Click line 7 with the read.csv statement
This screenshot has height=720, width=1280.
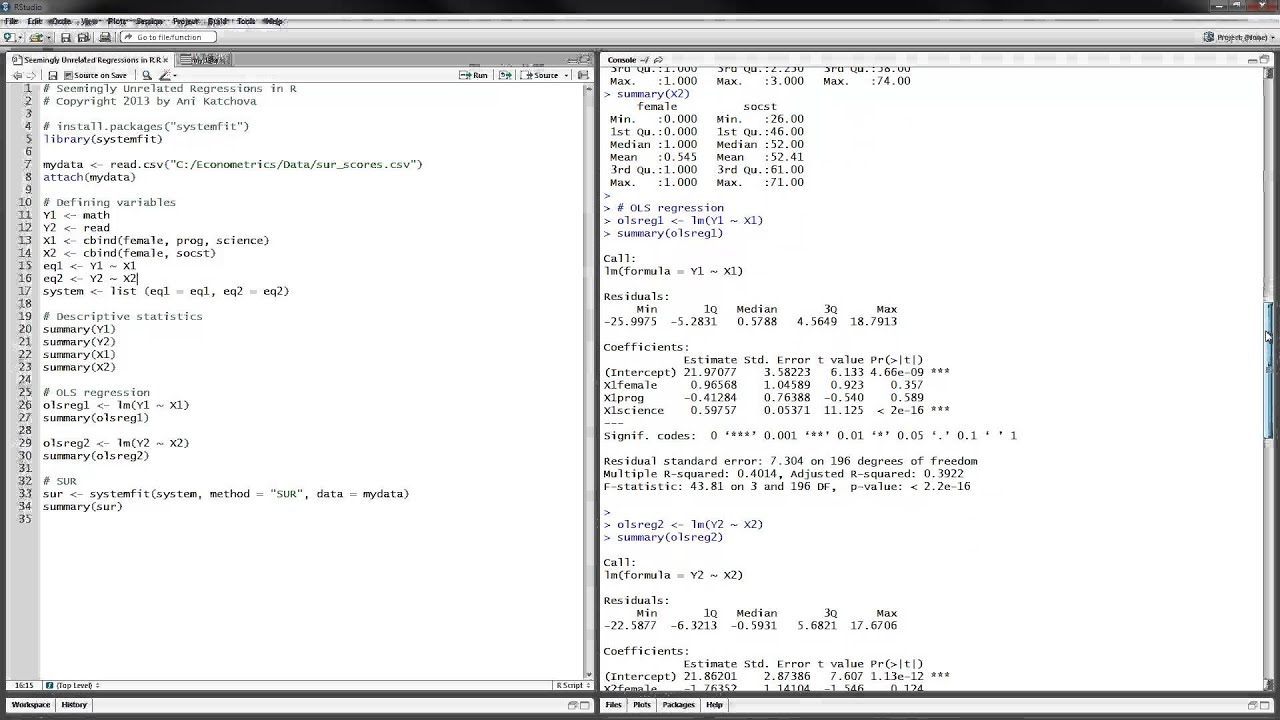click(233, 164)
